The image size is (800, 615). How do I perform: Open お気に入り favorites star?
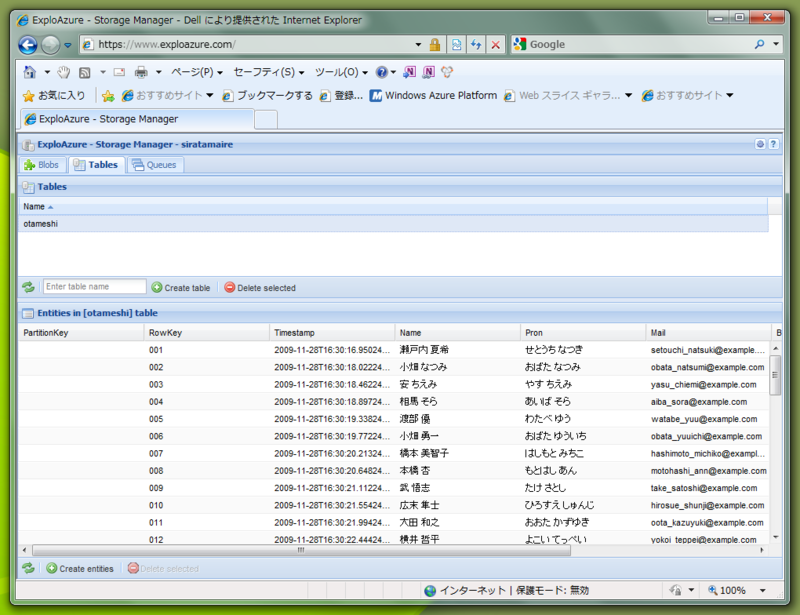point(54,95)
